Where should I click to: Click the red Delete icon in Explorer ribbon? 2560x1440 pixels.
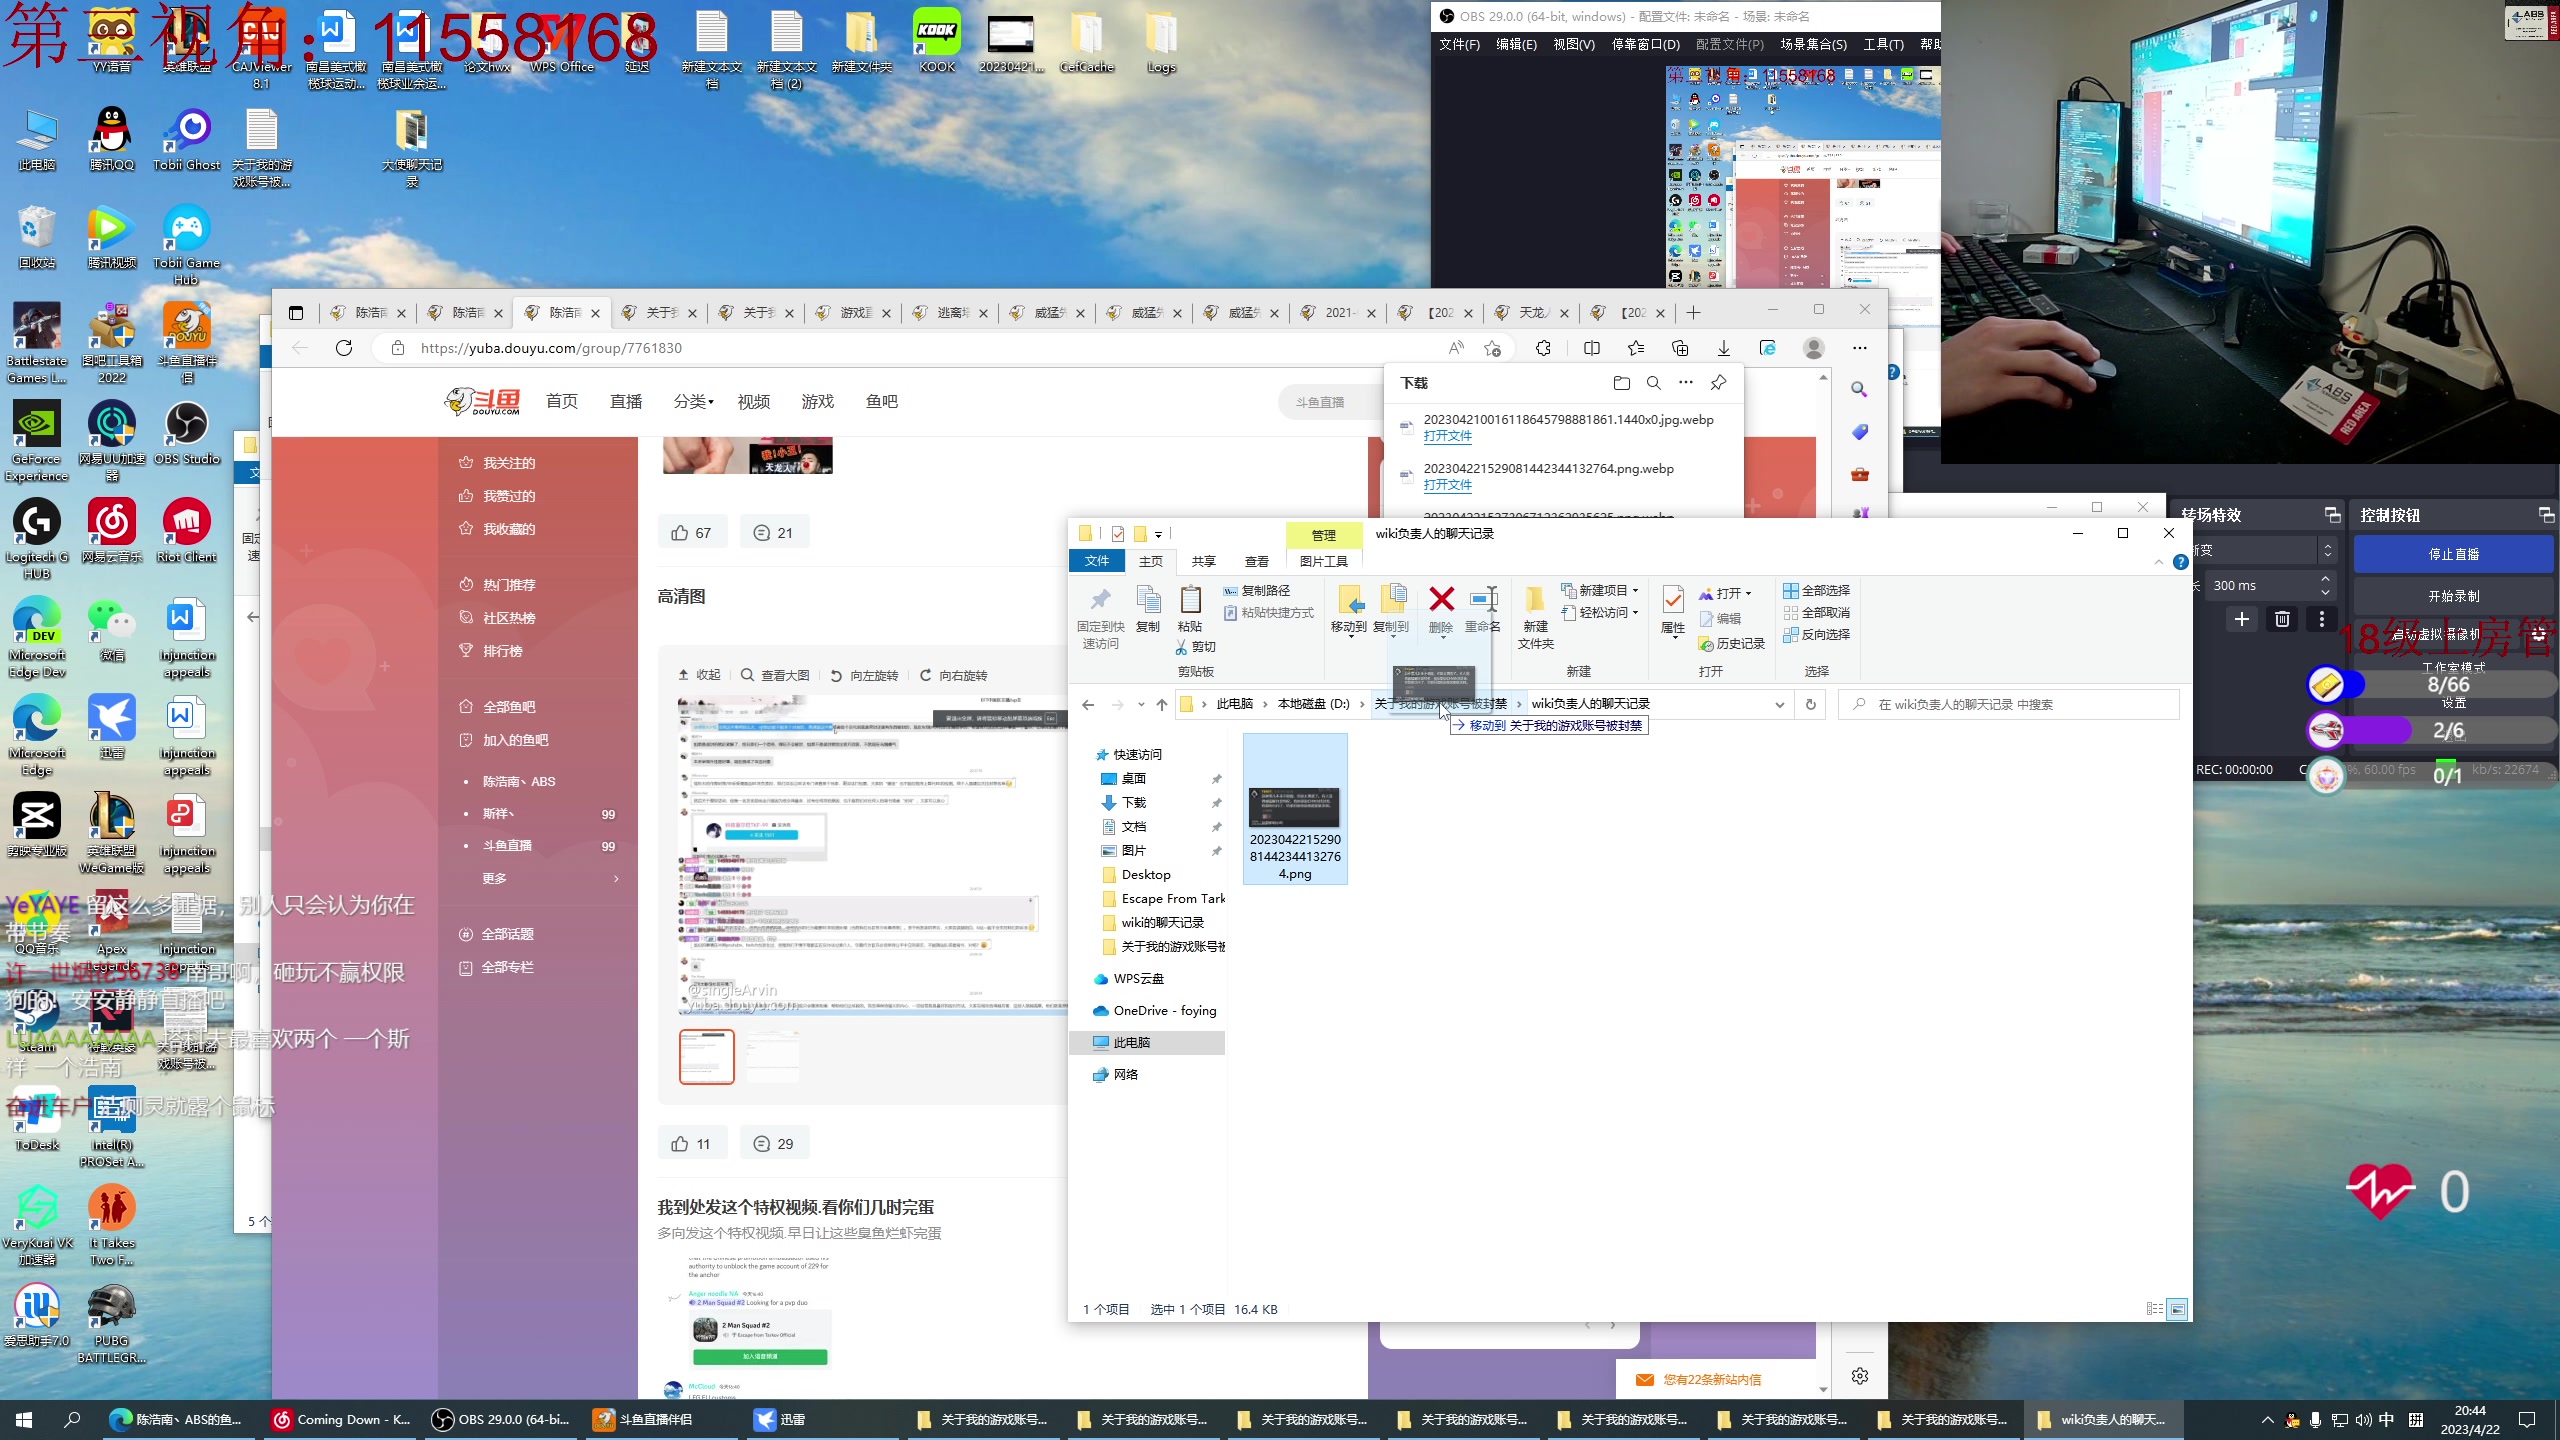[1441, 600]
